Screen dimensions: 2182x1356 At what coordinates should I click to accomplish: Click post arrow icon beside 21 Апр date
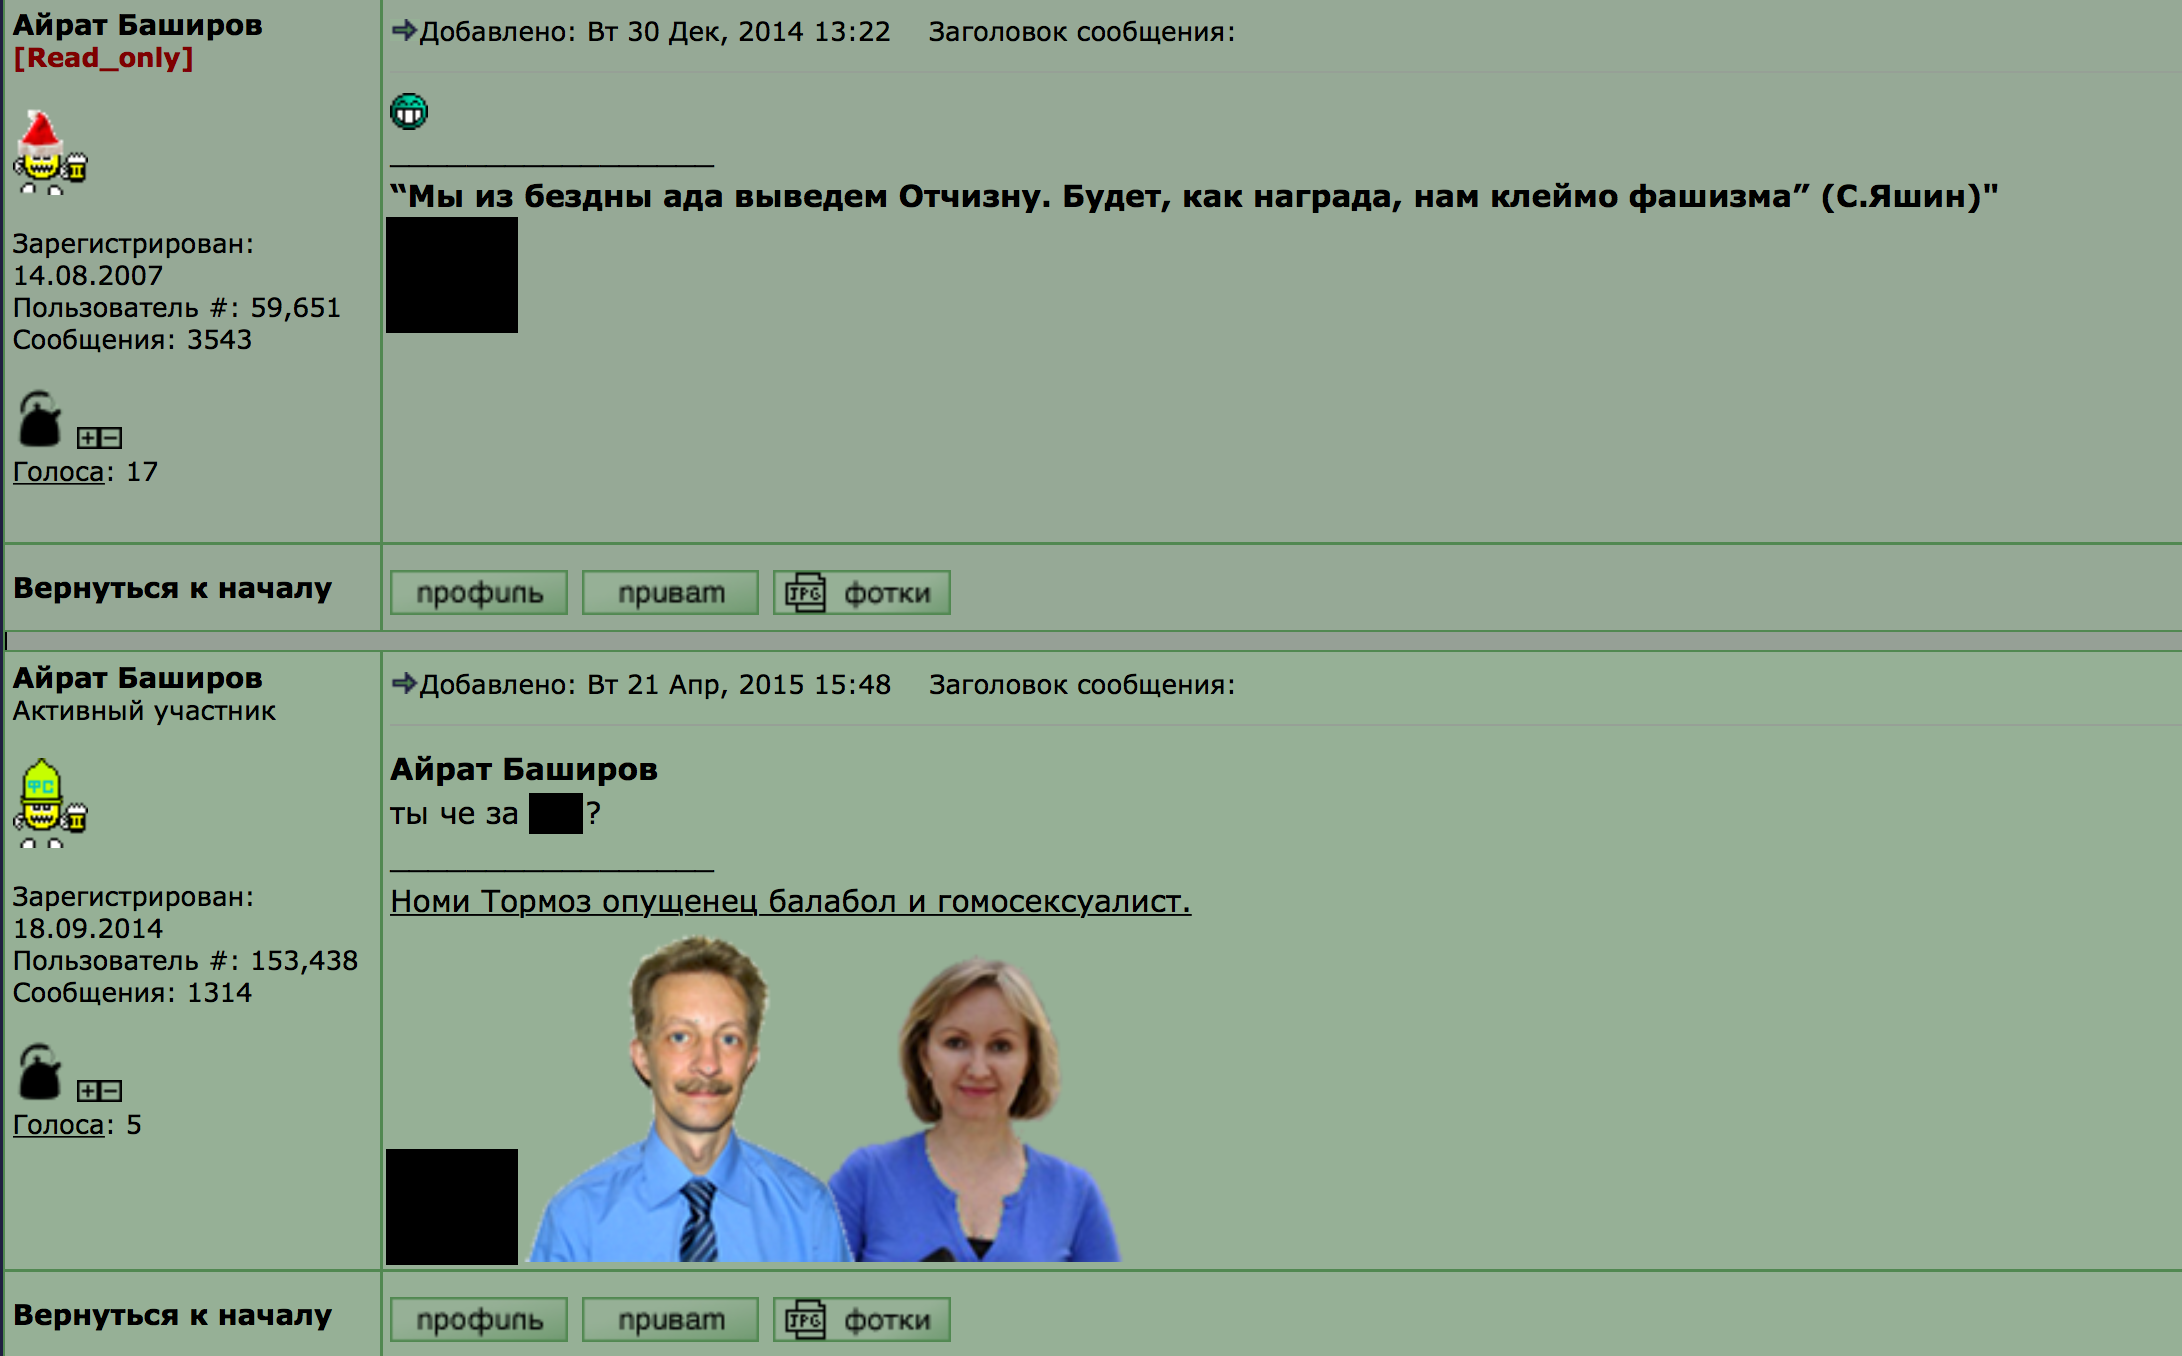(403, 683)
